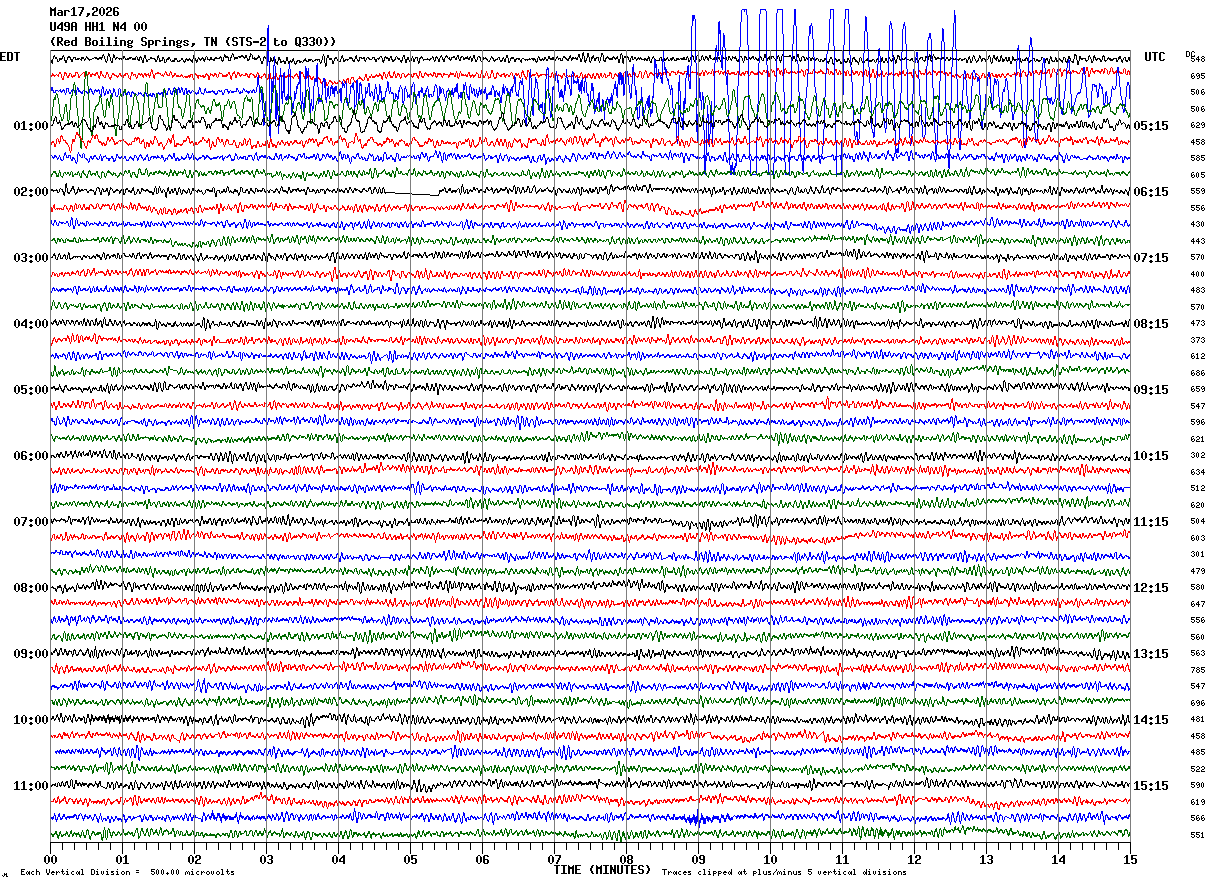
Task: Click the 'Each Vertical Division = 500.00 microvolts' note
Action: pyautogui.click(x=127, y=872)
